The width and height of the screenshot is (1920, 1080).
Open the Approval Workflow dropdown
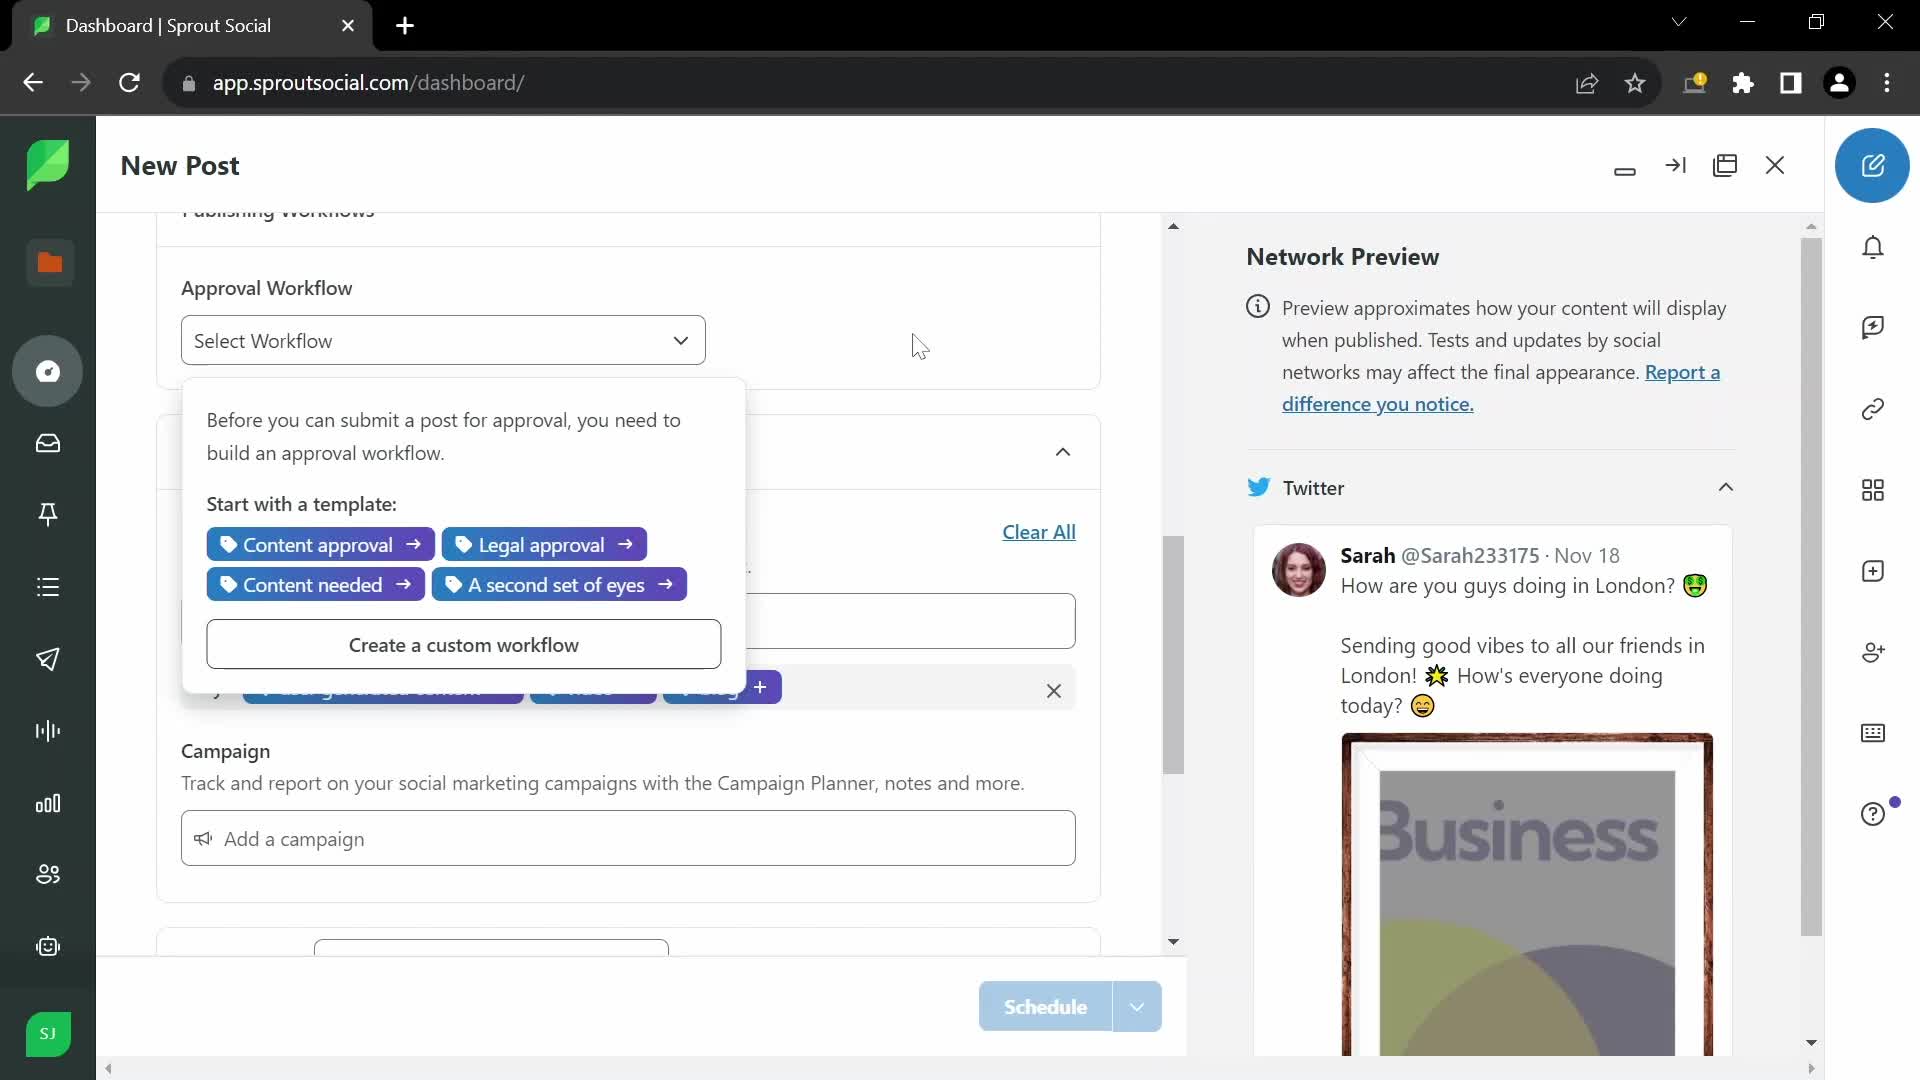click(443, 340)
